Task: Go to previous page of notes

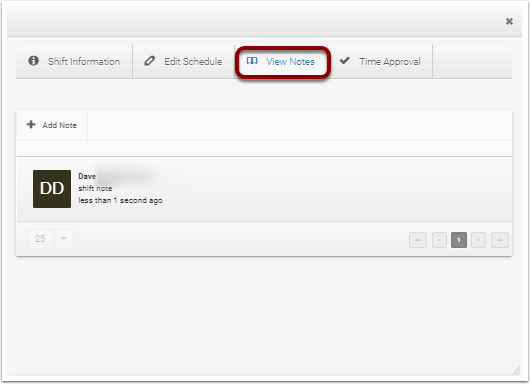Action: [439, 240]
